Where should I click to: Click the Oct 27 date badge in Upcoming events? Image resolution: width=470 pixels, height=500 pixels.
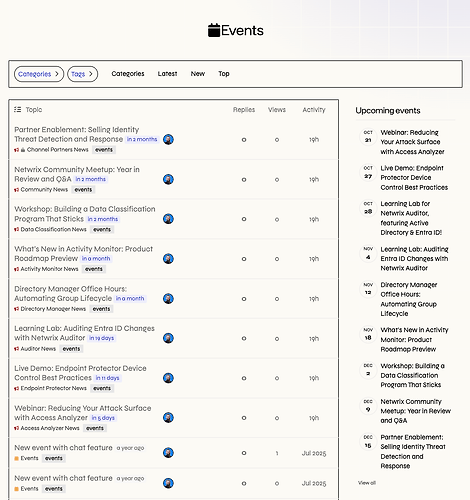(x=368, y=172)
